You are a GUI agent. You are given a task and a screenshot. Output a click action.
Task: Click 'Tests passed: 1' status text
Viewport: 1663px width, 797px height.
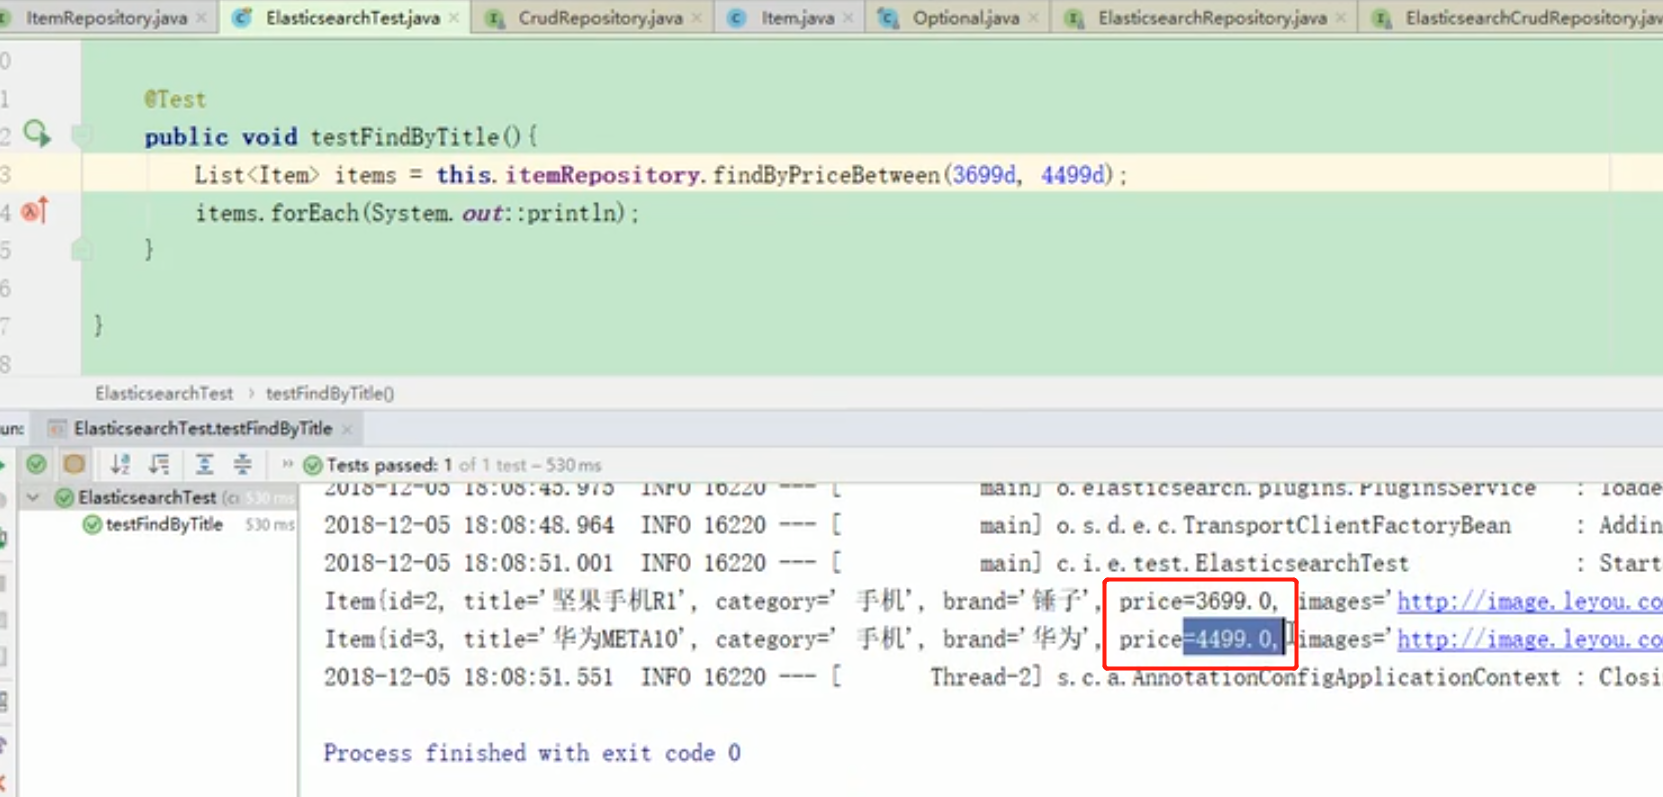(388, 465)
